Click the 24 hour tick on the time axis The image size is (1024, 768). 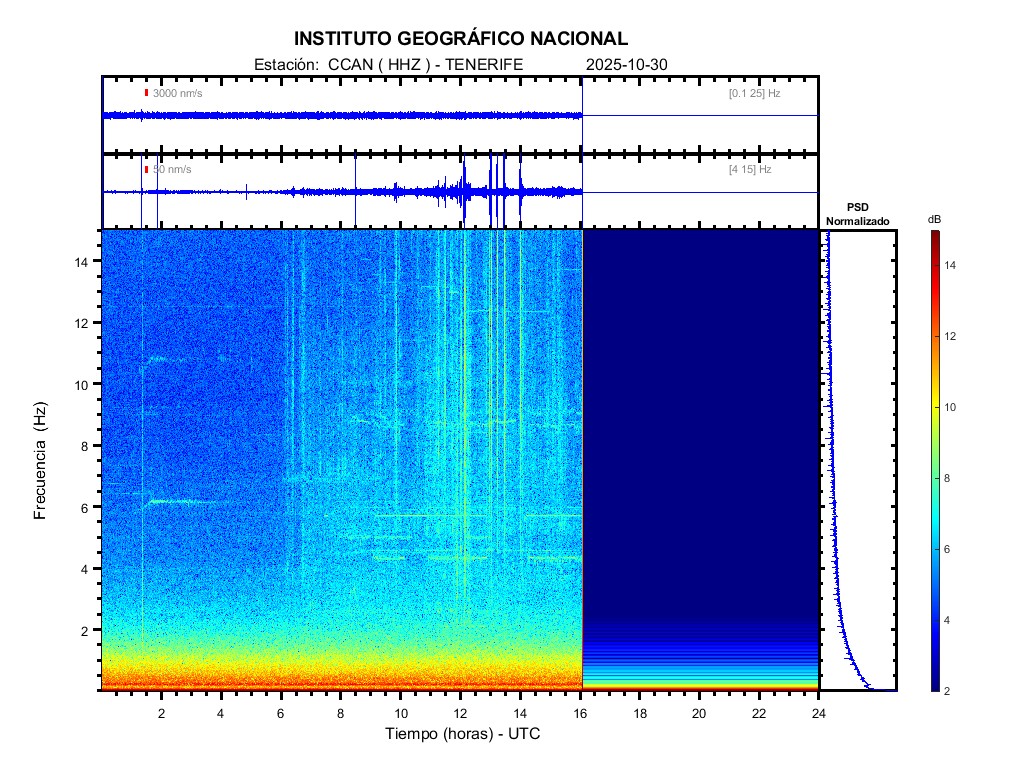(818, 713)
